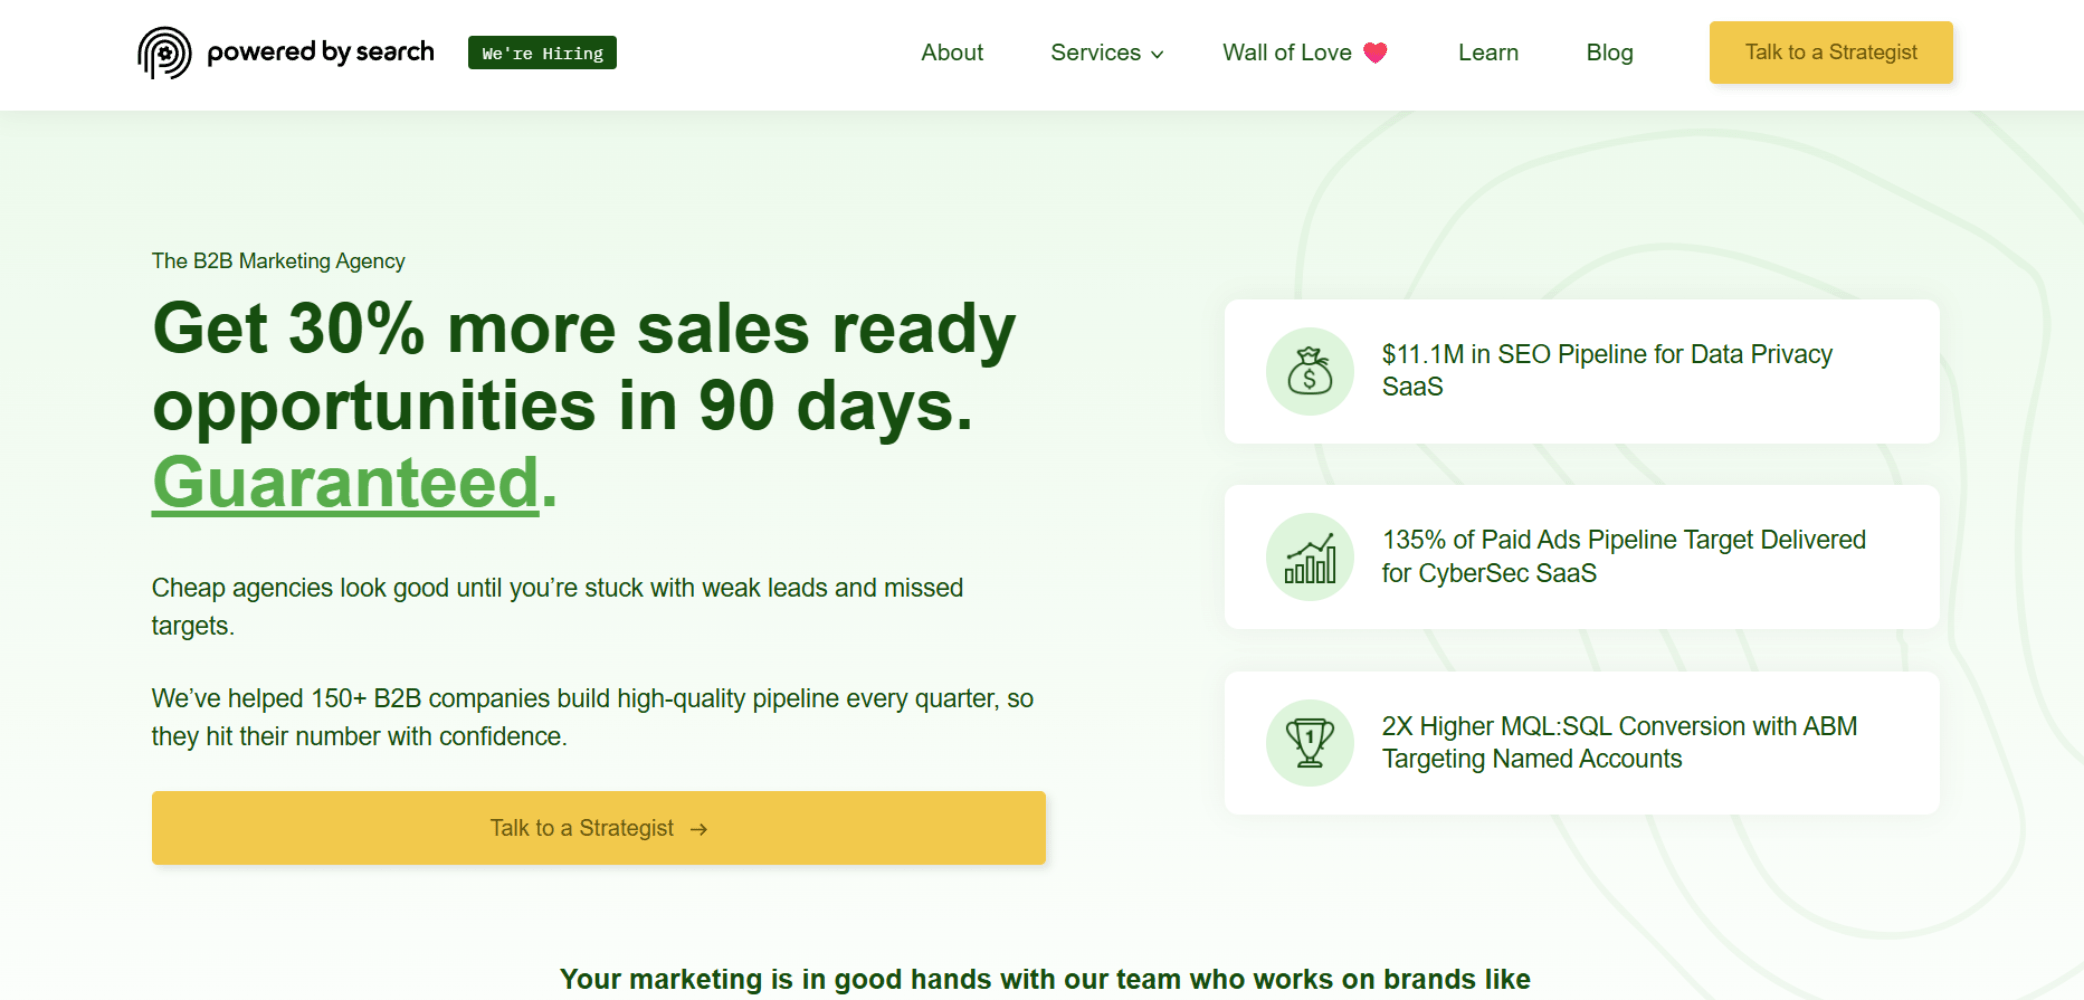Click "The B2B Marketing Agency" text
2084x1000 pixels.
(278, 261)
